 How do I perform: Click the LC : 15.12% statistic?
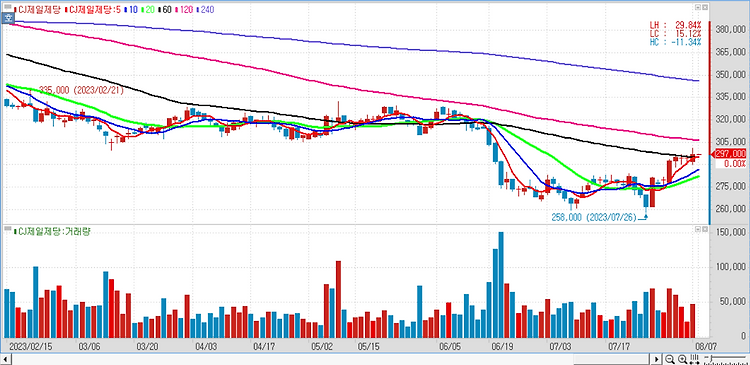pyautogui.click(x=675, y=33)
